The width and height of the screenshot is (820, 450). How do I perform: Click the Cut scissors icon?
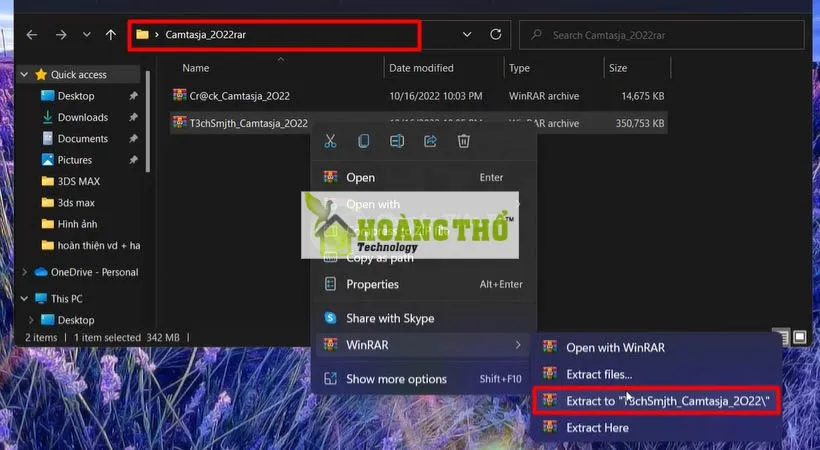[x=330, y=141]
